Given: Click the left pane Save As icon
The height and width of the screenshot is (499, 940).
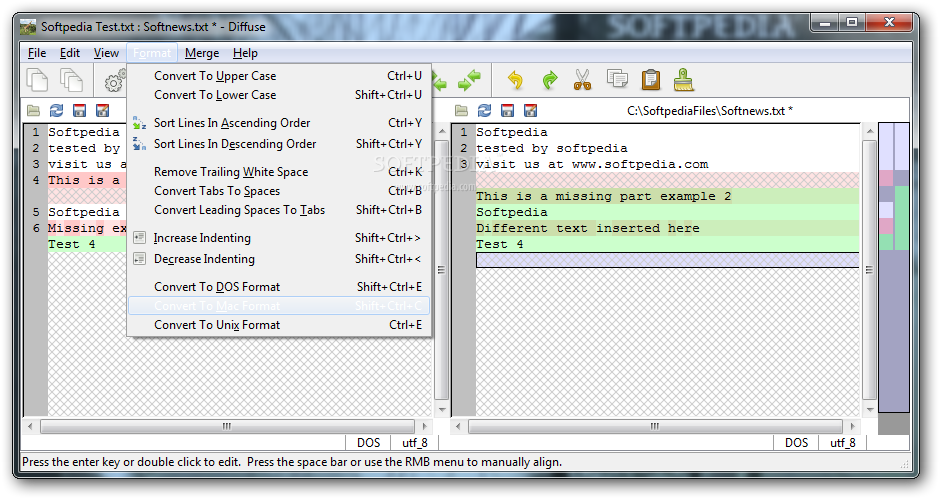Looking at the screenshot, I should (103, 110).
